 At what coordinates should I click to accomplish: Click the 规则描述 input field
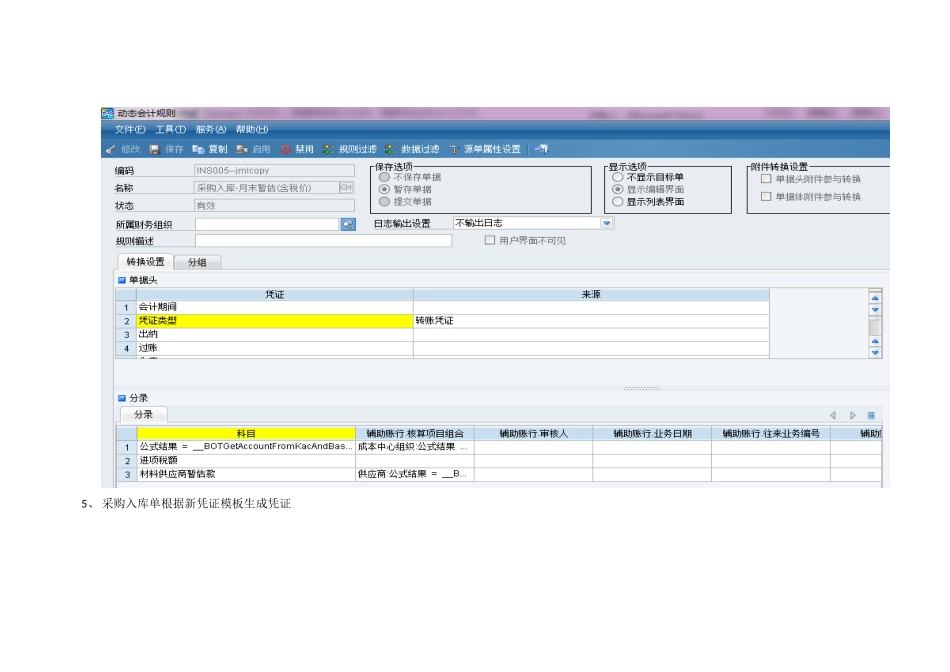click(323, 241)
